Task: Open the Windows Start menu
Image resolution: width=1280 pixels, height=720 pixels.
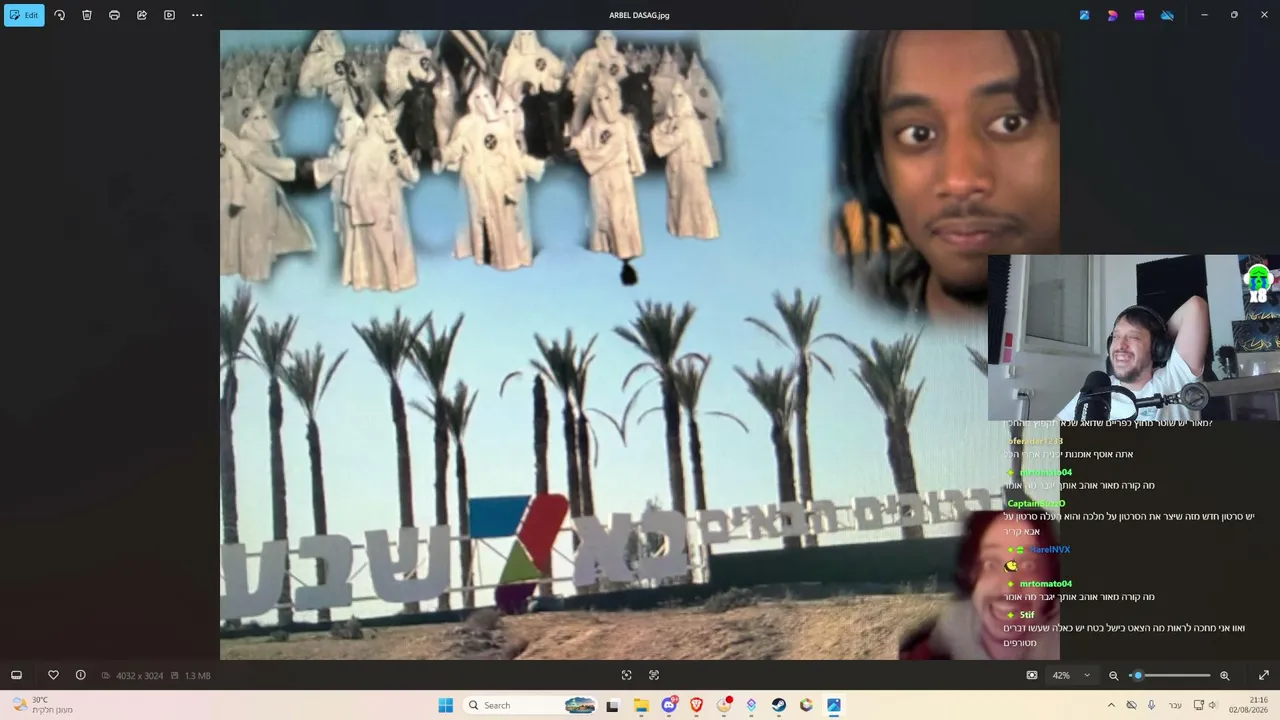Action: (445, 705)
